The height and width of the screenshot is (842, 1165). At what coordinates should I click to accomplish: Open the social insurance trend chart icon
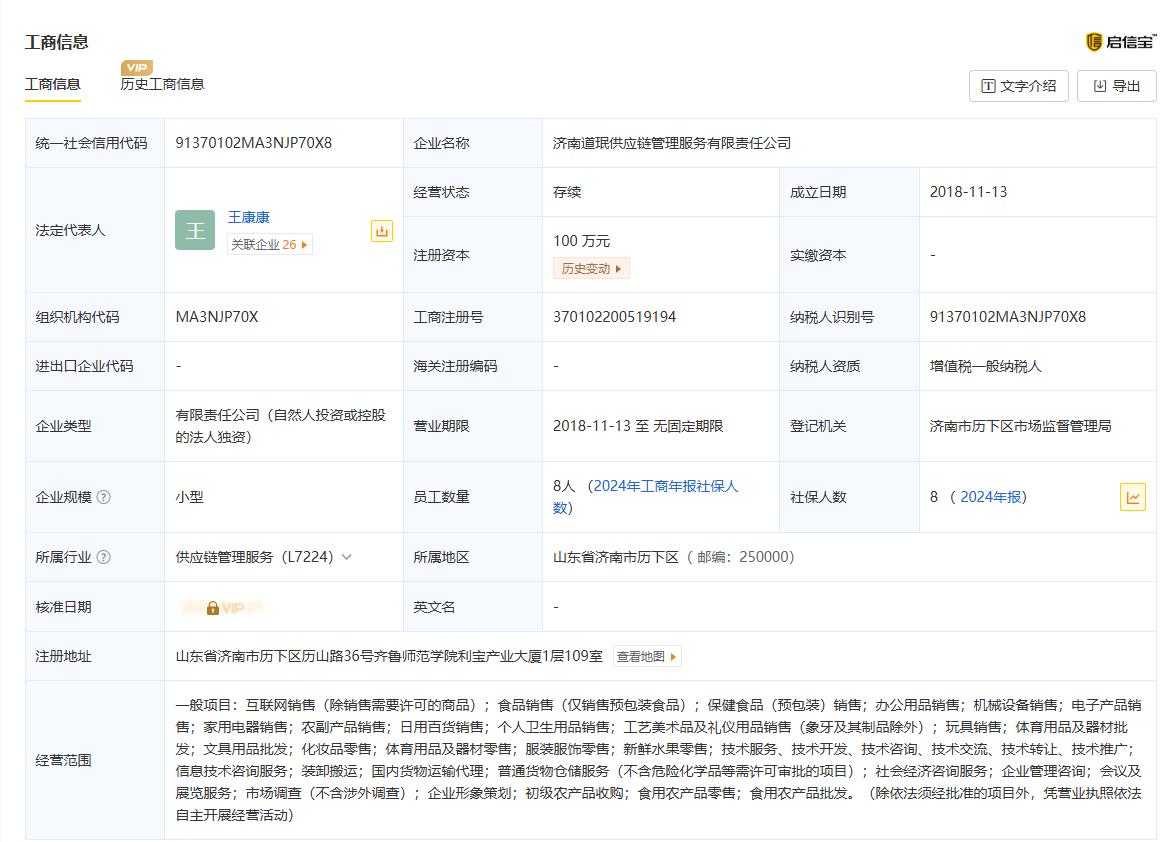coord(1132,497)
